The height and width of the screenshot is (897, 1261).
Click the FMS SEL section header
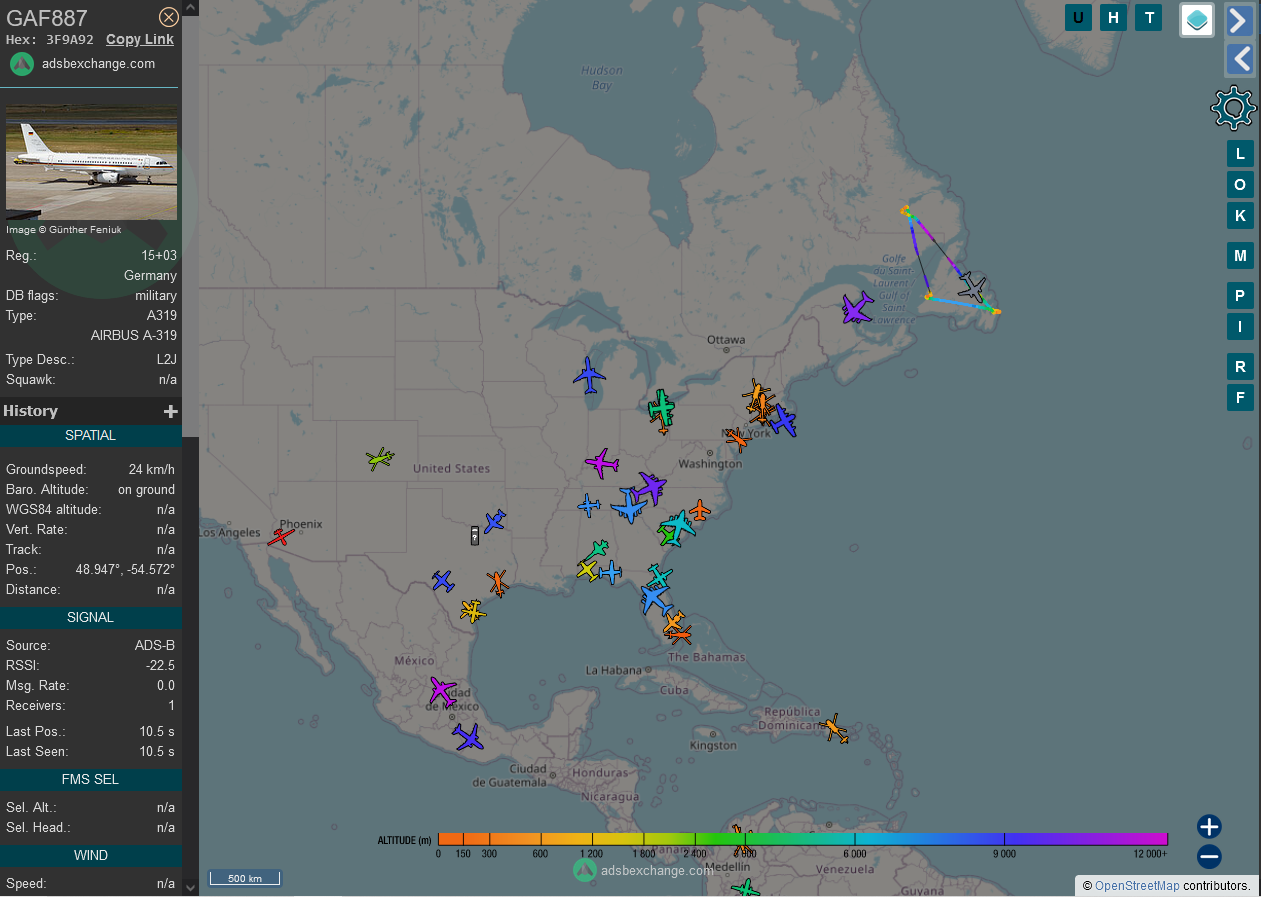click(91, 780)
